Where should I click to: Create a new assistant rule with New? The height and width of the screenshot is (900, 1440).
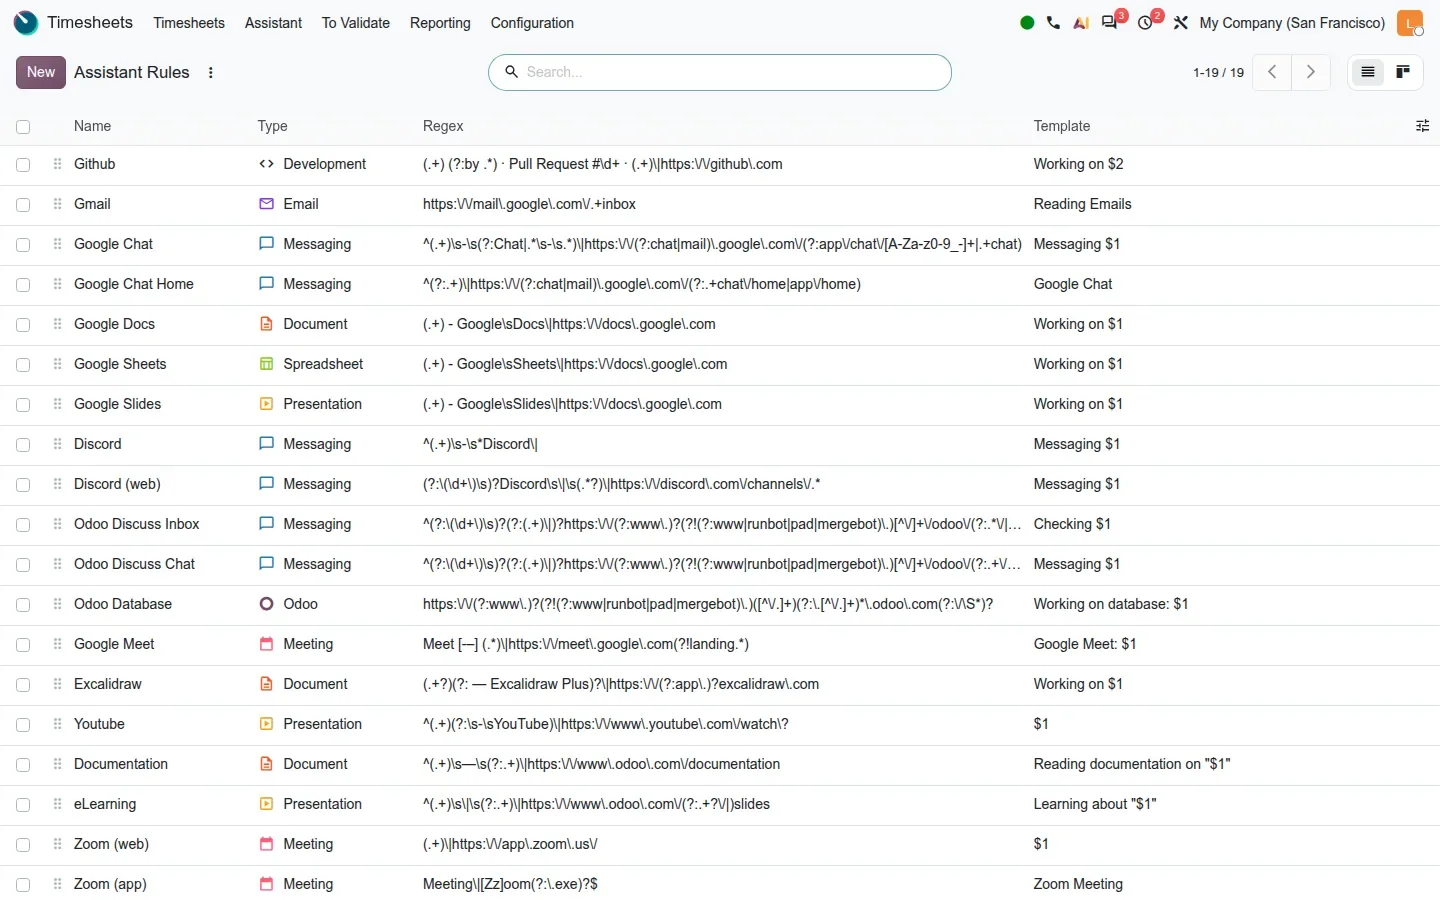point(41,72)
